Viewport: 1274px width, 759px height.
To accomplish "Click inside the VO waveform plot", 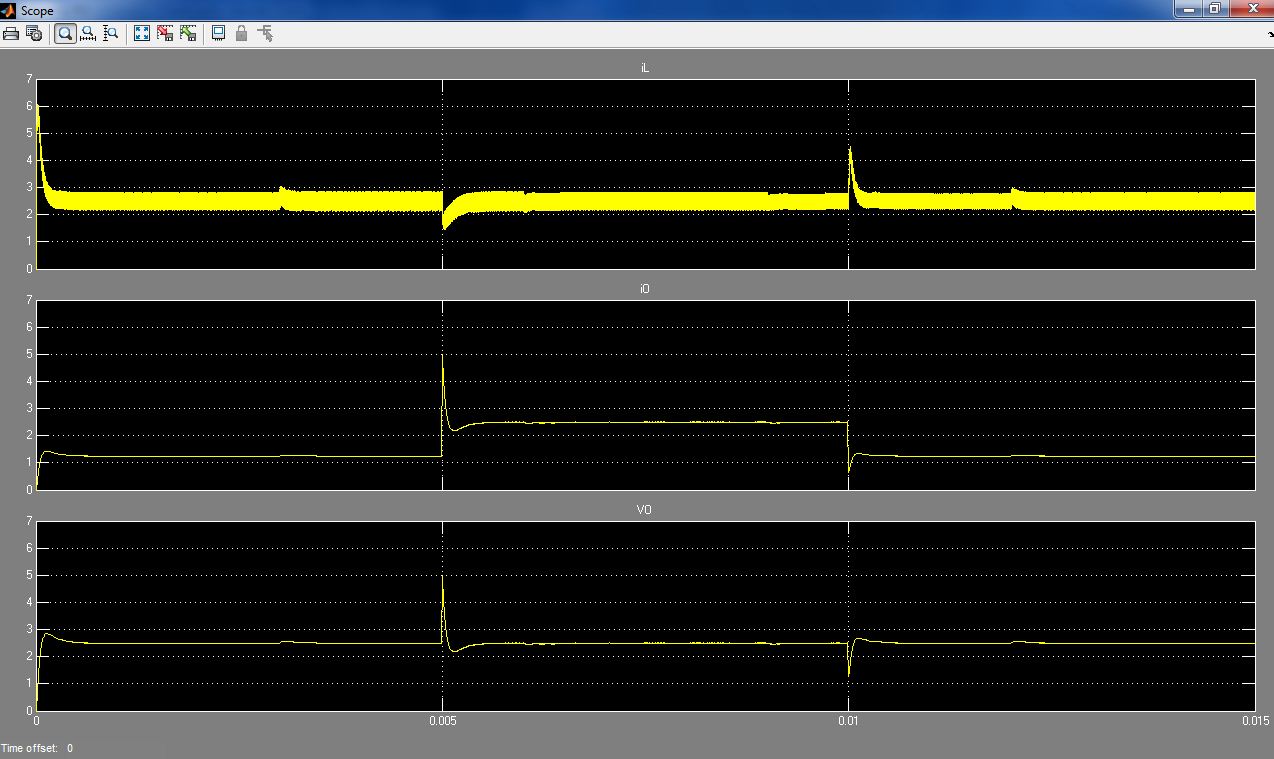I will (x=645, y=616).
